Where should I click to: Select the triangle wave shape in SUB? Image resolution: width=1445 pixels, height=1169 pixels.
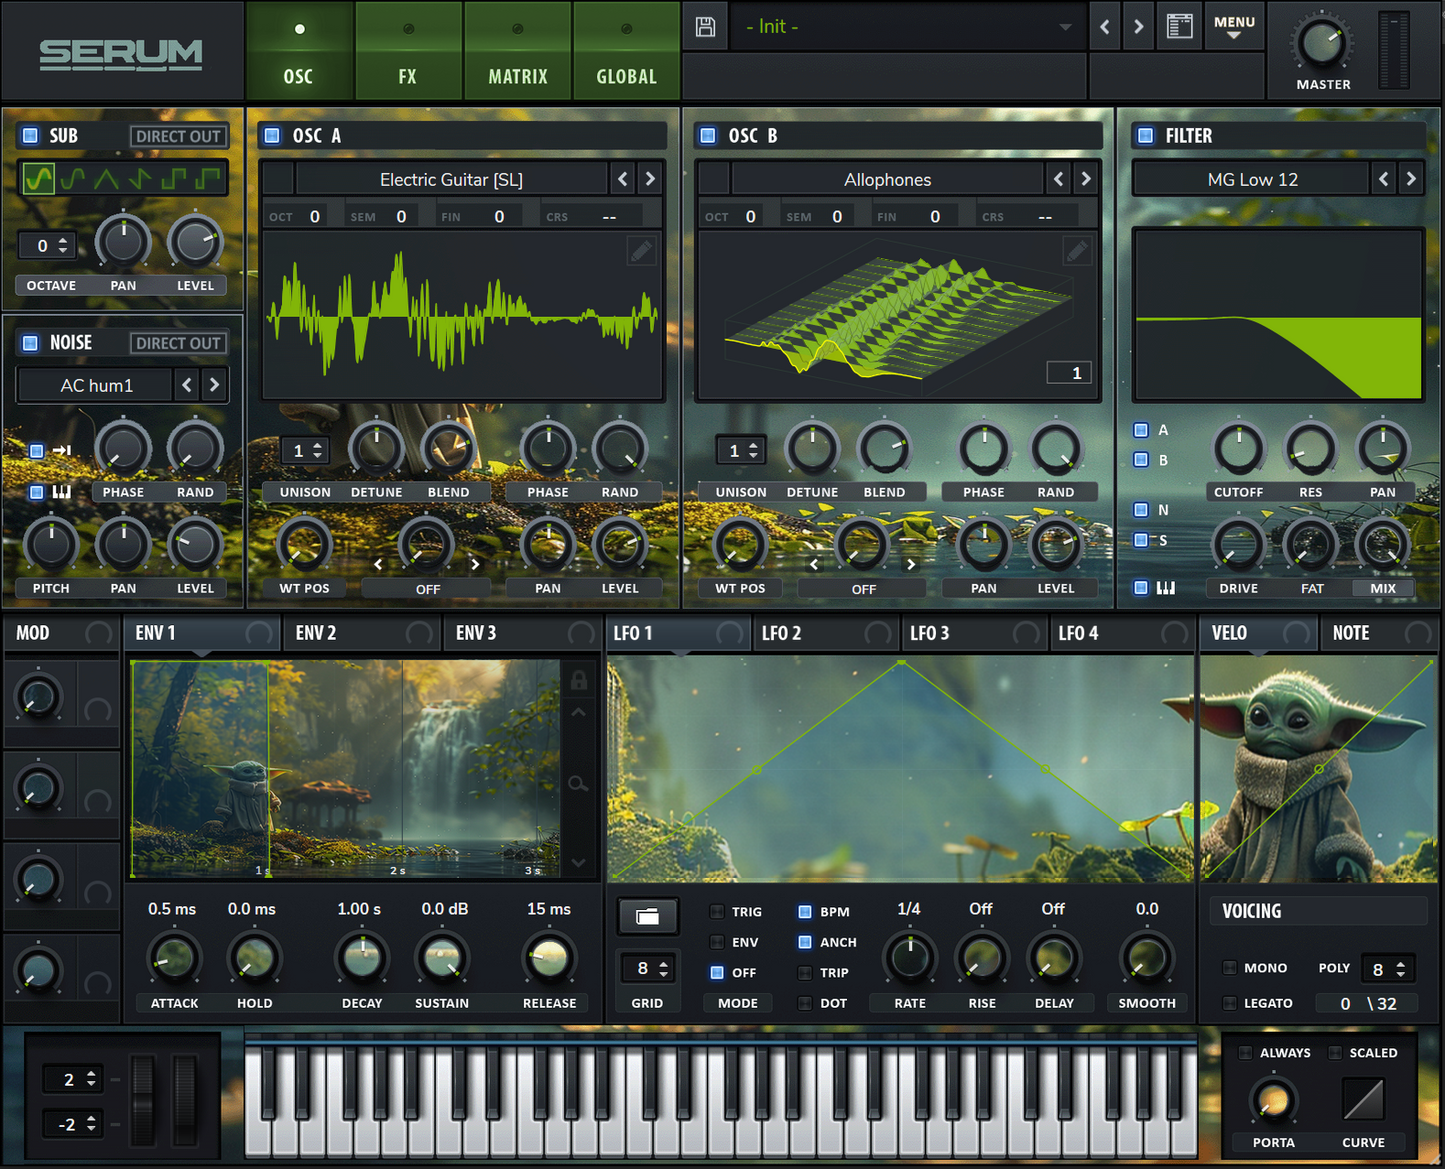coord(106,179)
